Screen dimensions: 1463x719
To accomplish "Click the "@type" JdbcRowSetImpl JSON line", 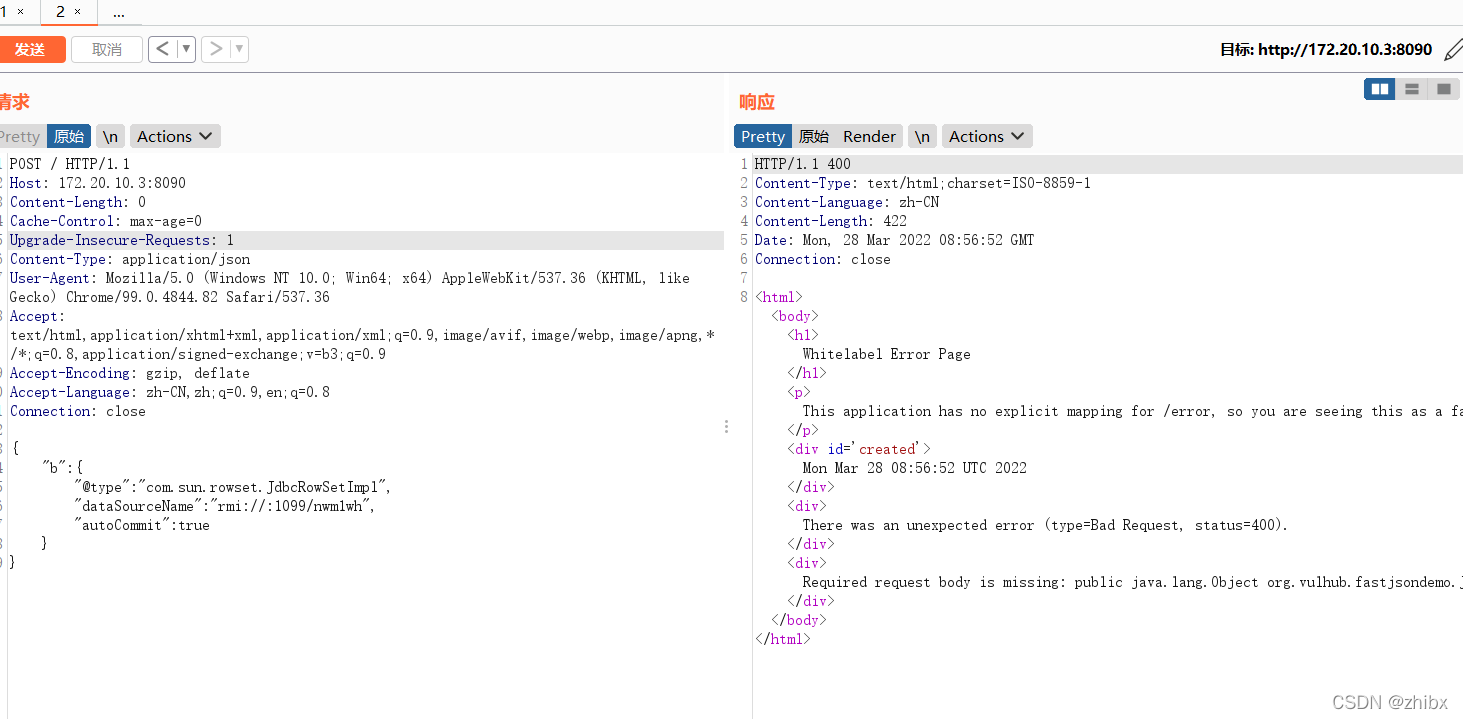I will coord(232,487).
